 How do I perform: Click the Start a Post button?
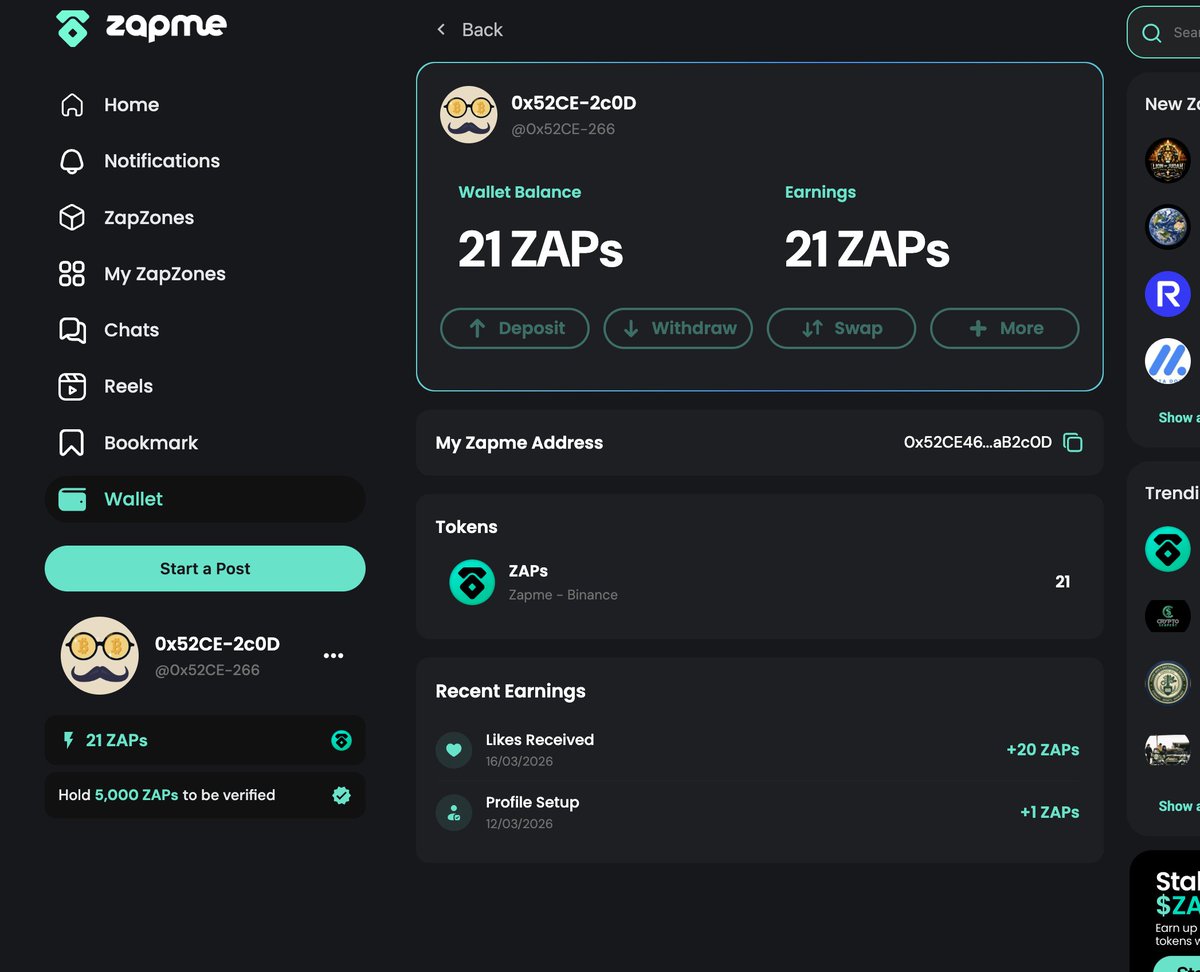[x=205, y=568]
